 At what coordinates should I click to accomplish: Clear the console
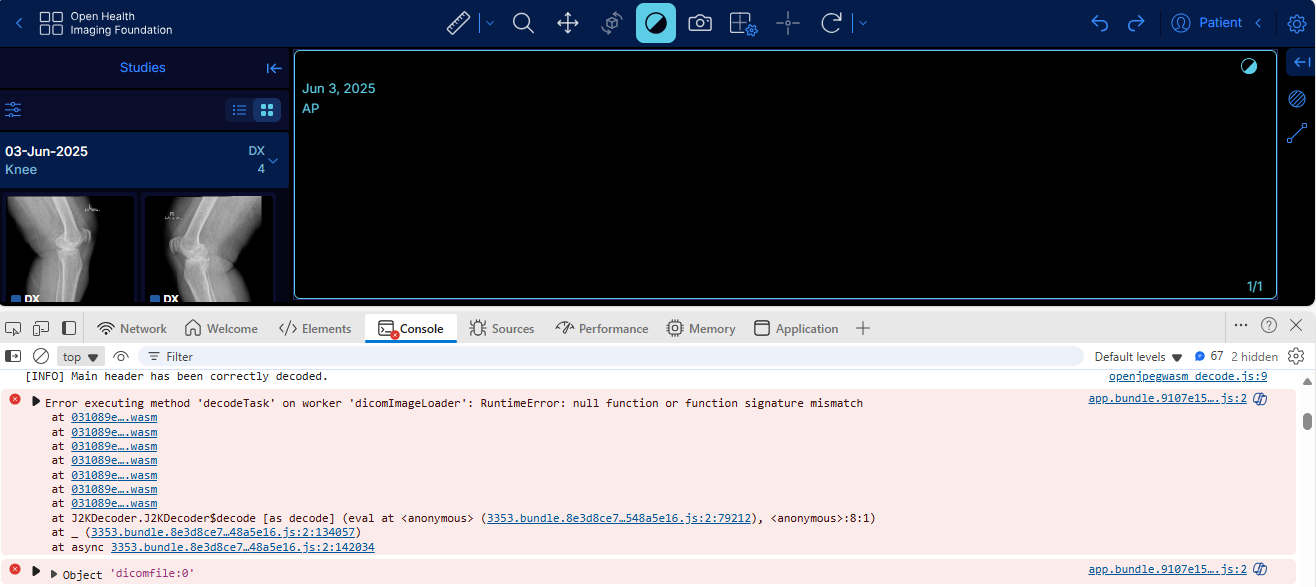[41, 356]
